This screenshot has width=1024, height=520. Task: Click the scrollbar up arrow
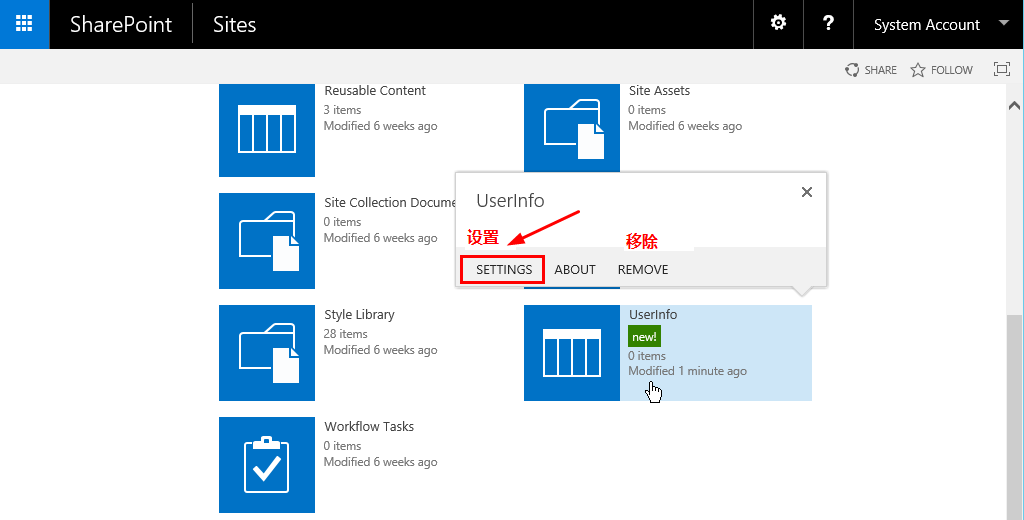[x=1014, y=104]
